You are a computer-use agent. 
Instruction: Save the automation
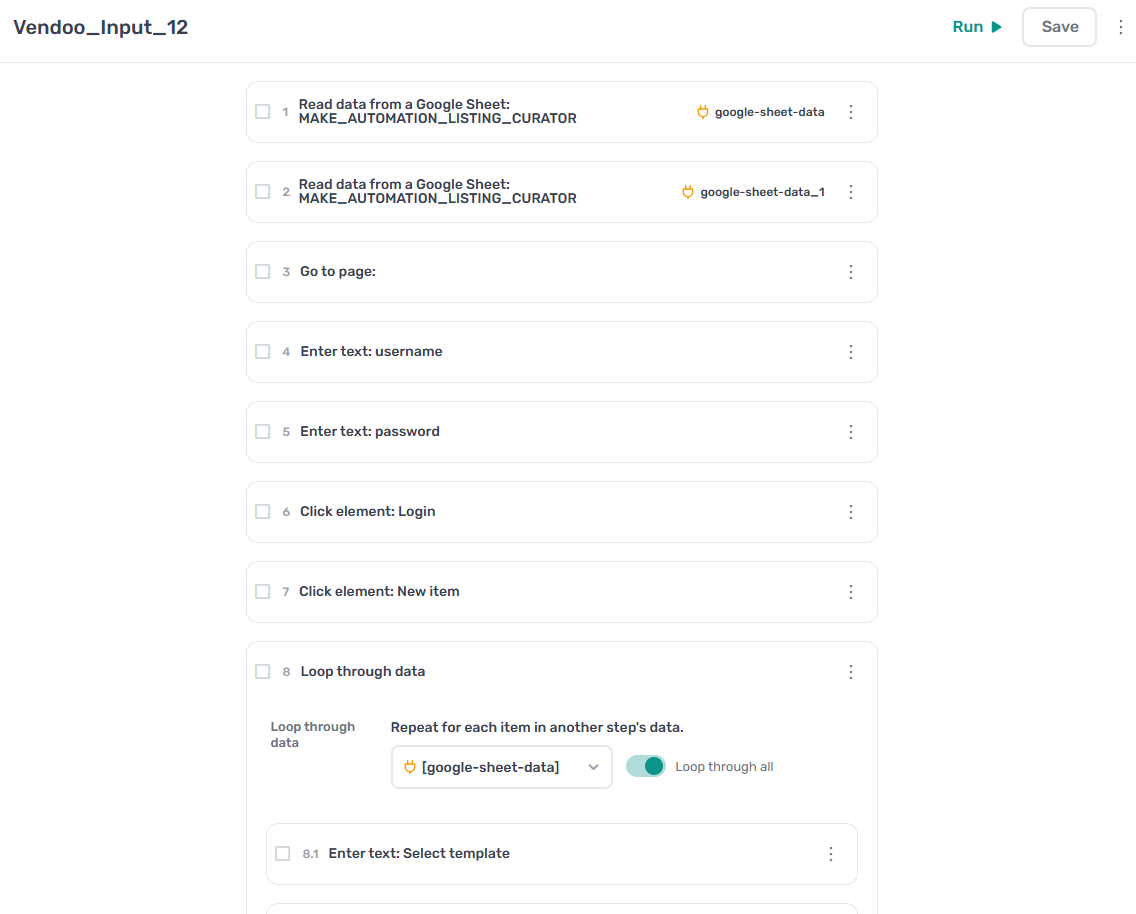1059,27
